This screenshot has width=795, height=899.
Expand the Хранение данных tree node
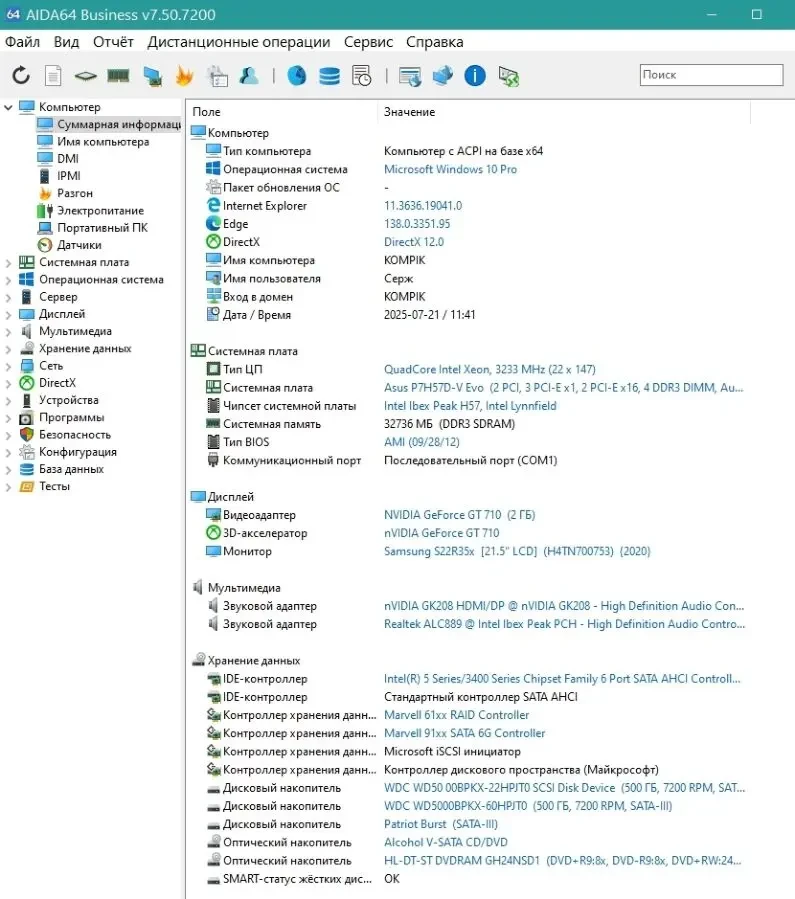pos(8,349)
